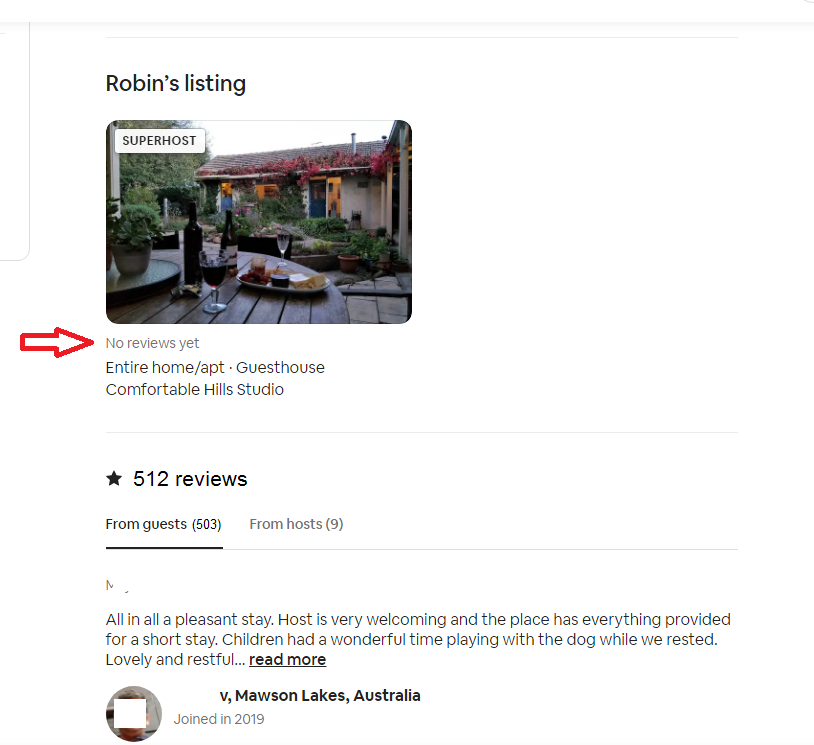814x745 pixels.
Task: Open the Comfortable Hills Studio title link
Action: point(195,389)
